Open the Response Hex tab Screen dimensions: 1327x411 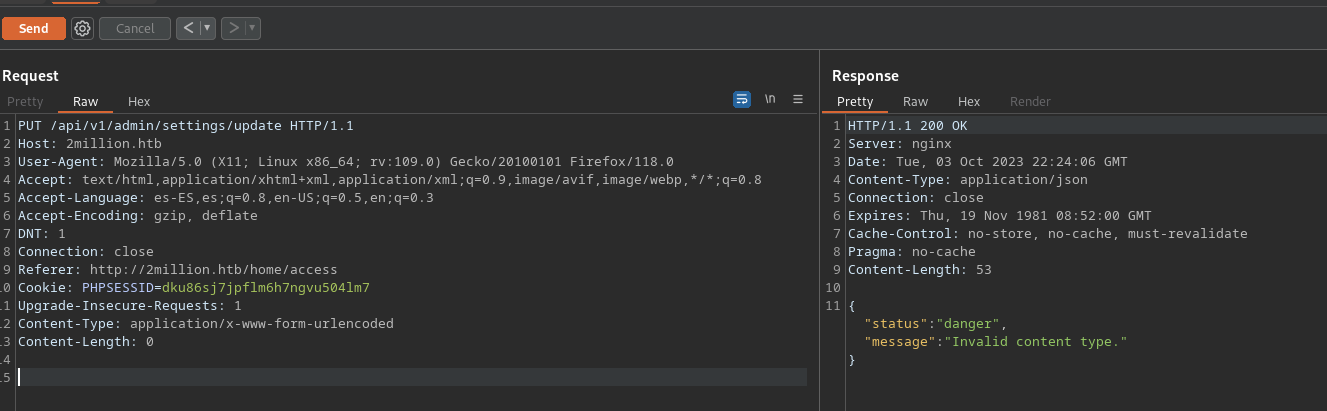pyautogui.click(x=969, y=102)
